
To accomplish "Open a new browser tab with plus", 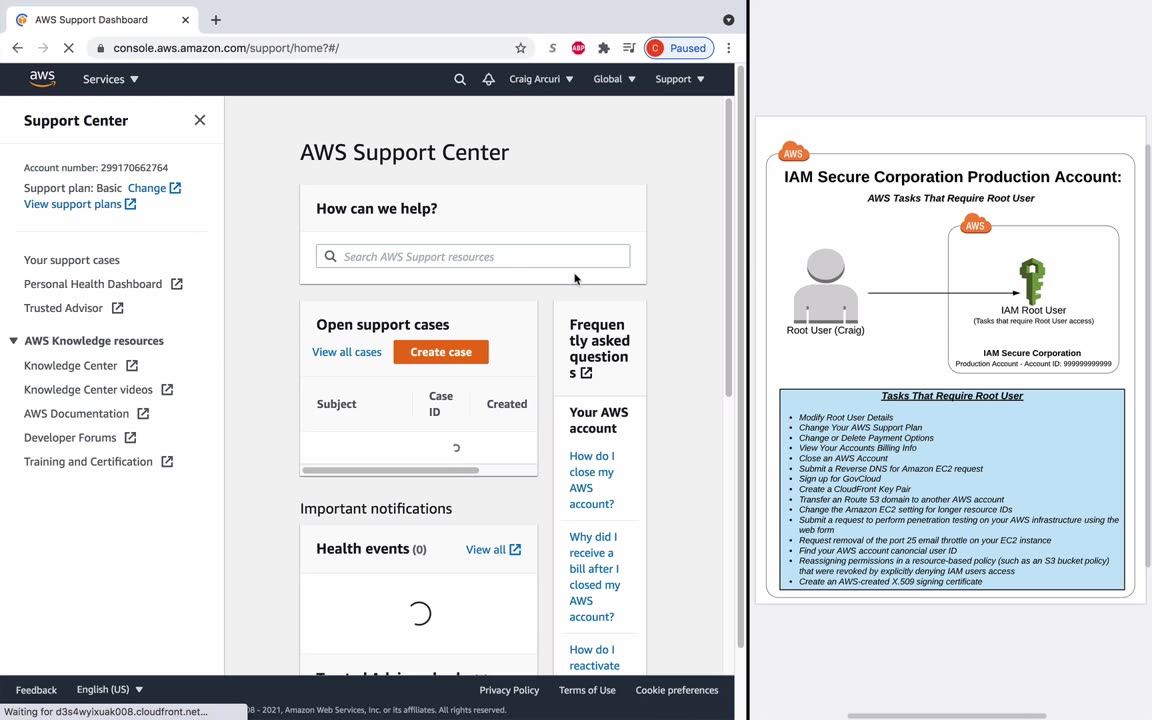I will coord(215,20).
